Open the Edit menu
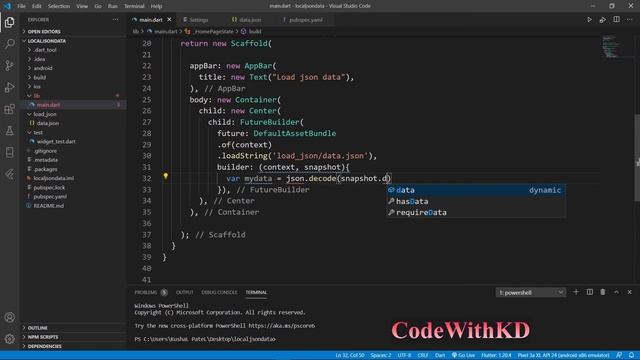The height and width of the screenshot is (360, 640). click(x=37, y=6)
